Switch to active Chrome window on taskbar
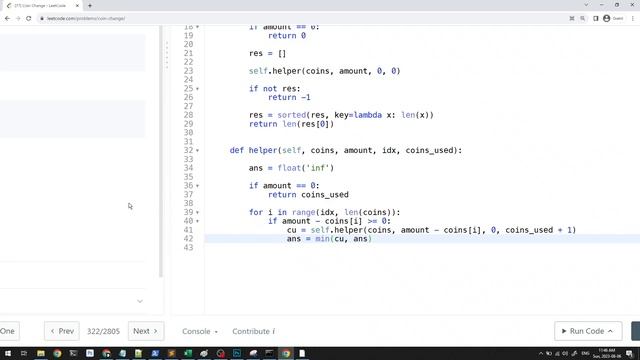This screenshot has width=640, height=360. [286, 353]
